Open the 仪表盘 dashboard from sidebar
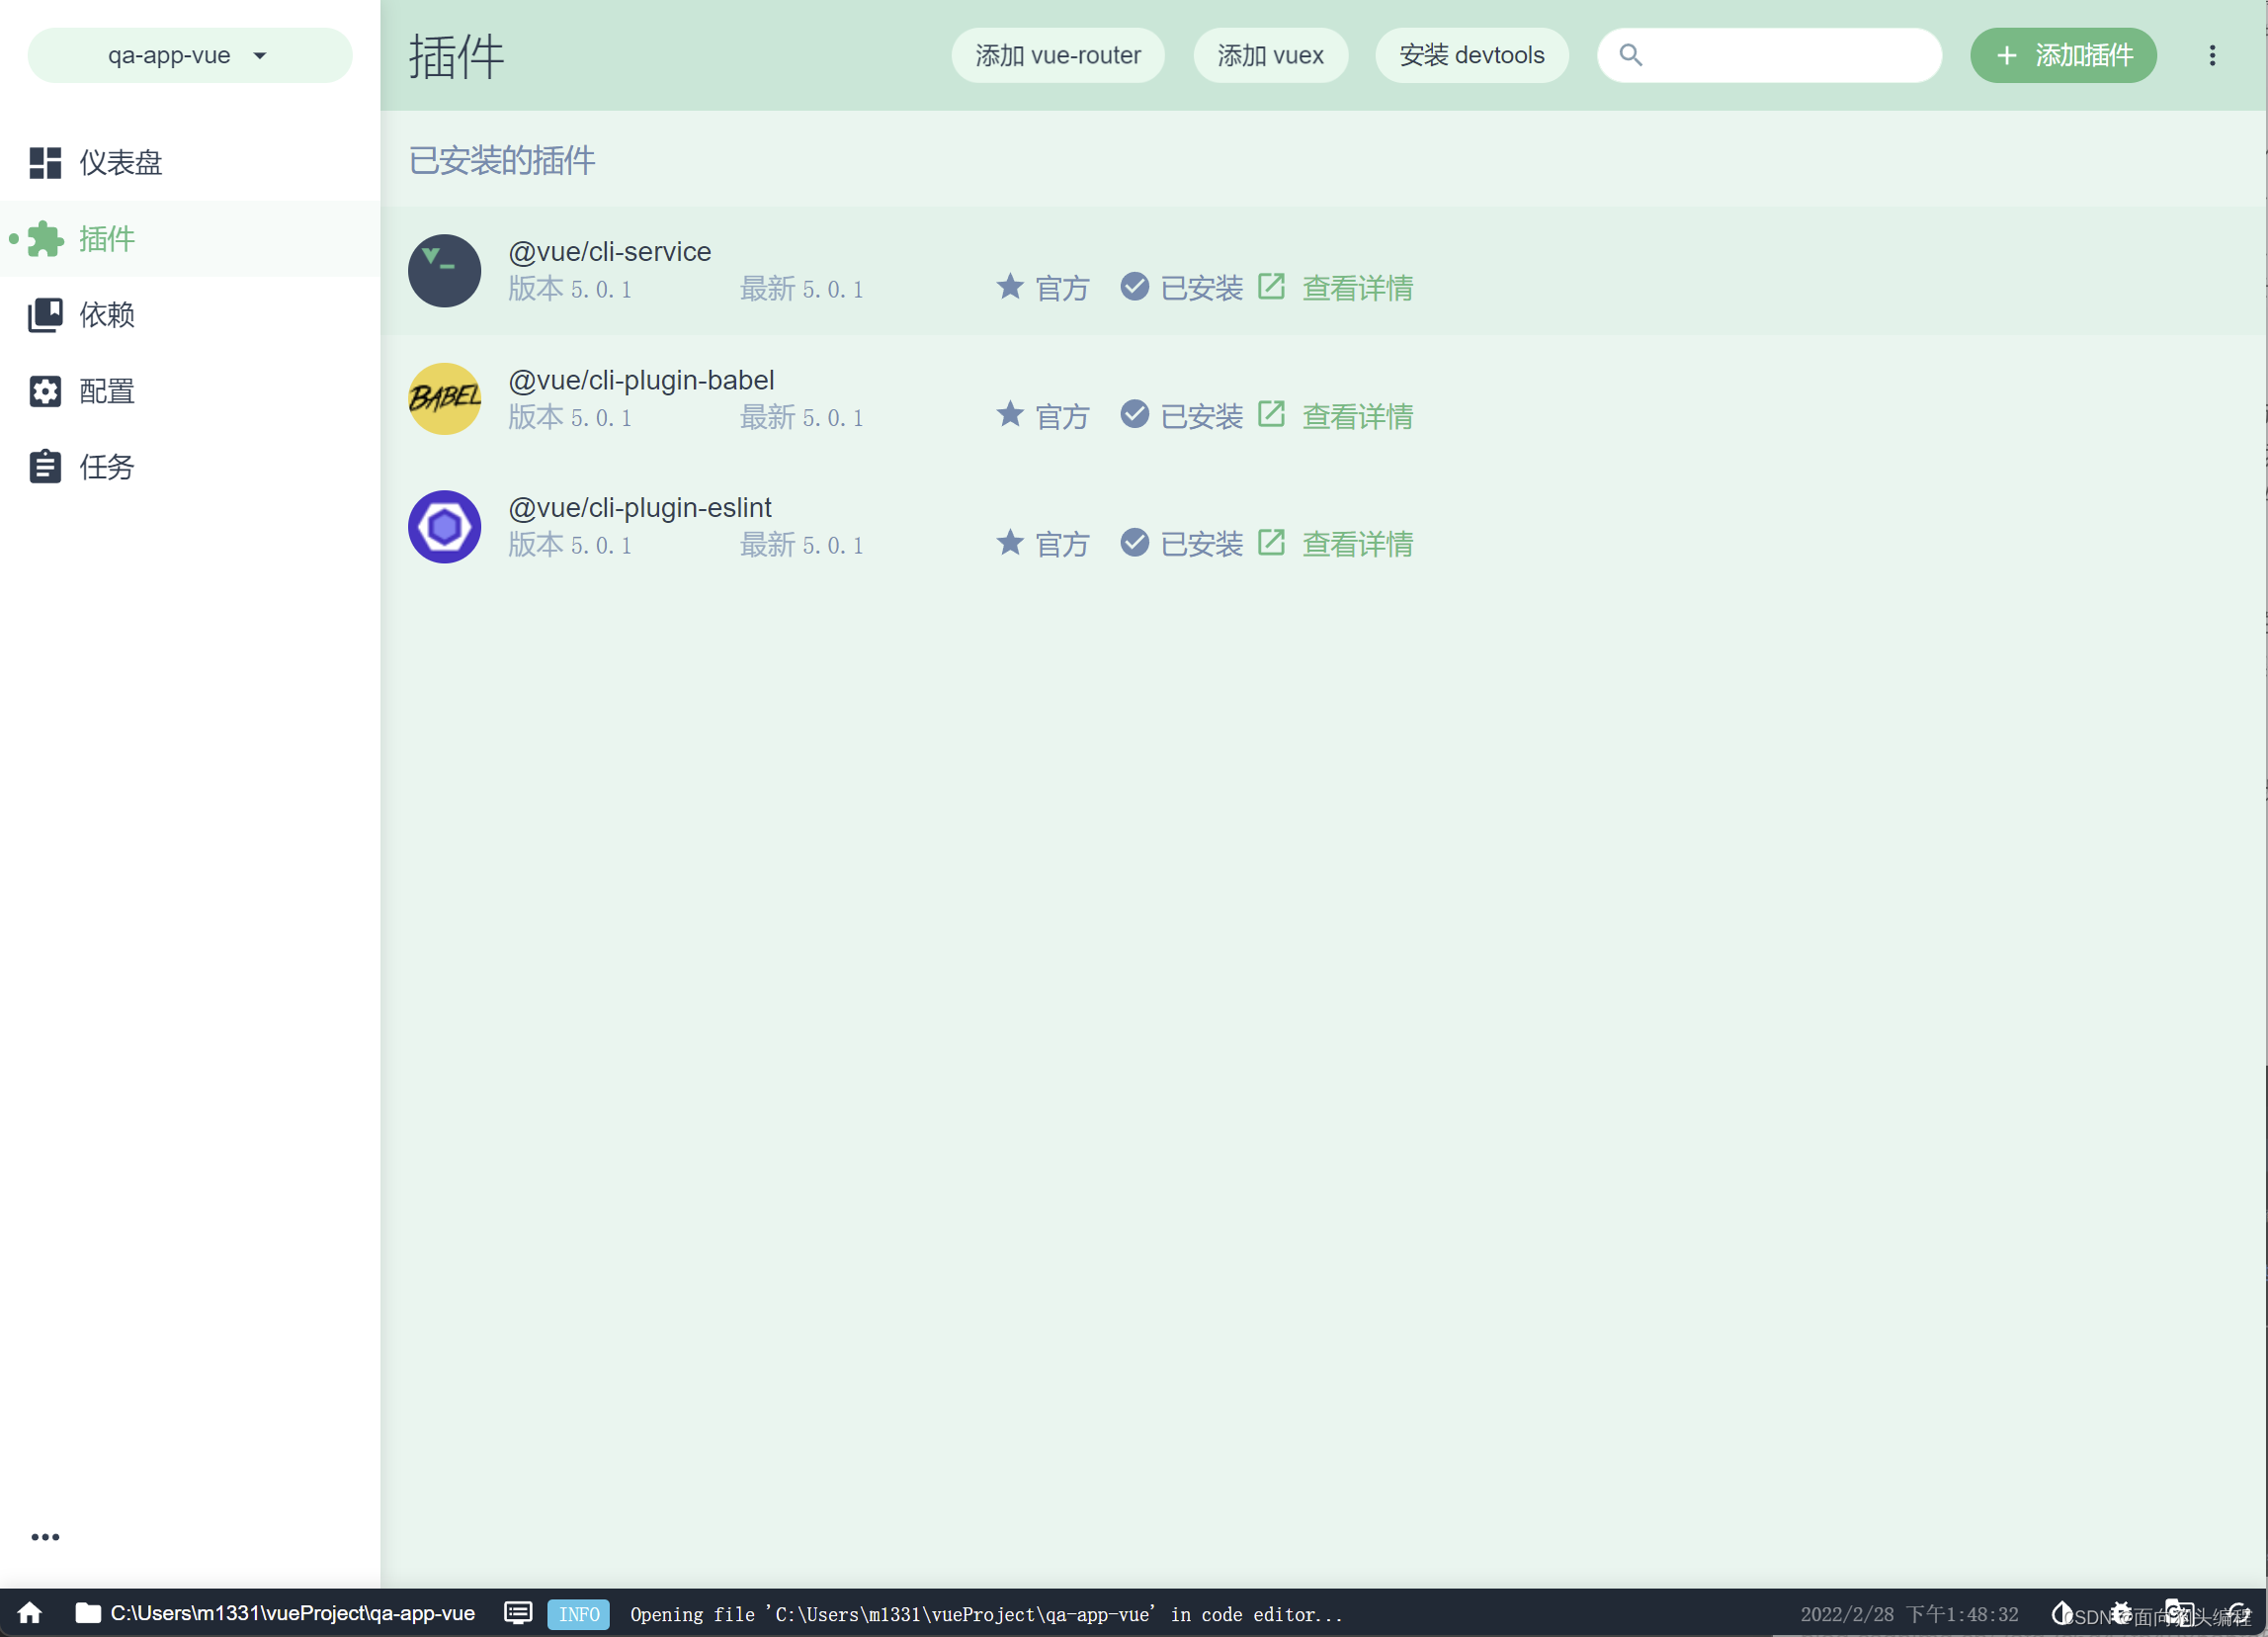This screenshot has width=2268, height=1637. tap(120, 162)
